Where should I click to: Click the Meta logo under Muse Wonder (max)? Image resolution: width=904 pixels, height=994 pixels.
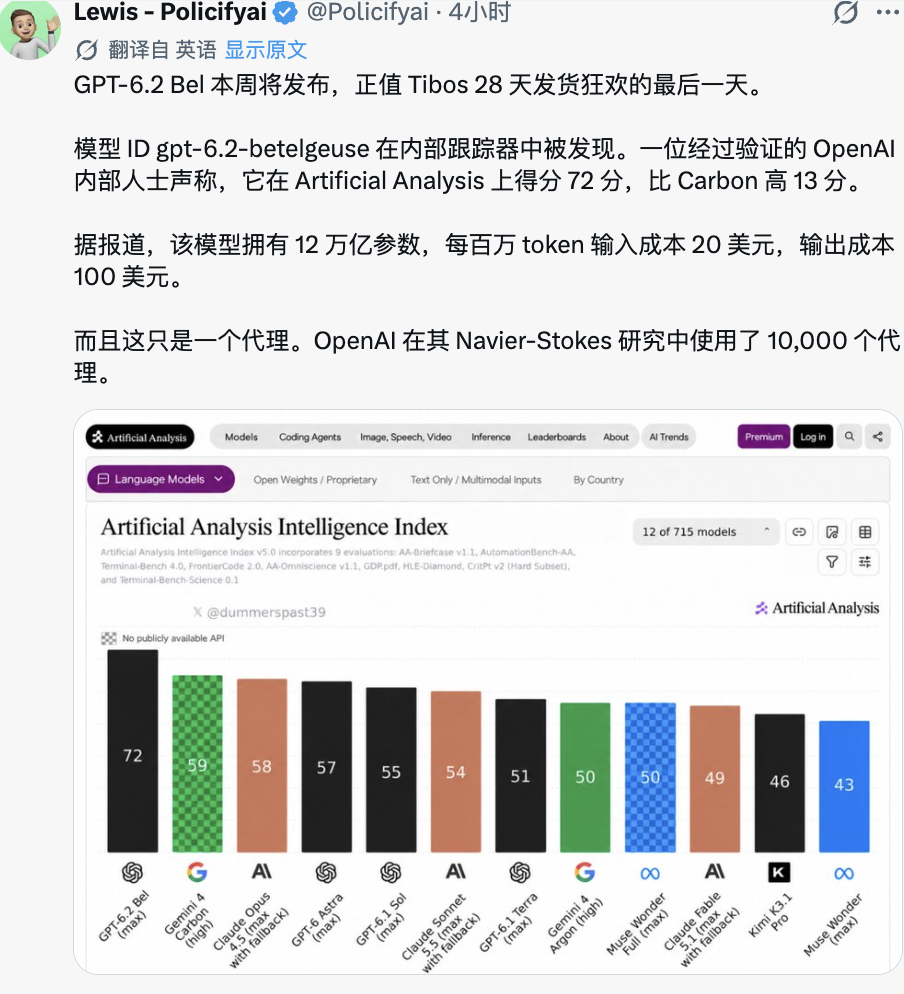tap(844, 874)
